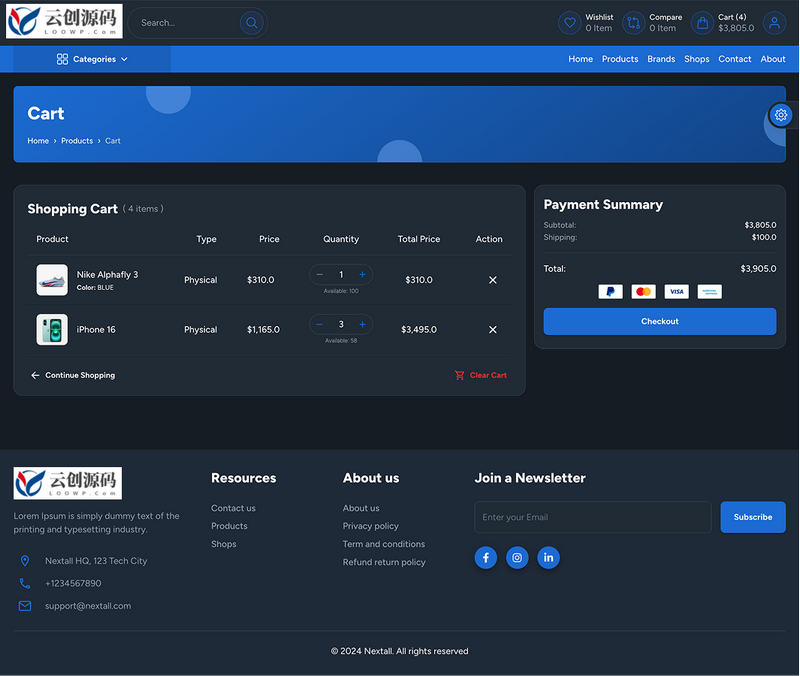Open the Instagram social icon
Viewport: 800px width, 676px height.
[x=517, y=558]
